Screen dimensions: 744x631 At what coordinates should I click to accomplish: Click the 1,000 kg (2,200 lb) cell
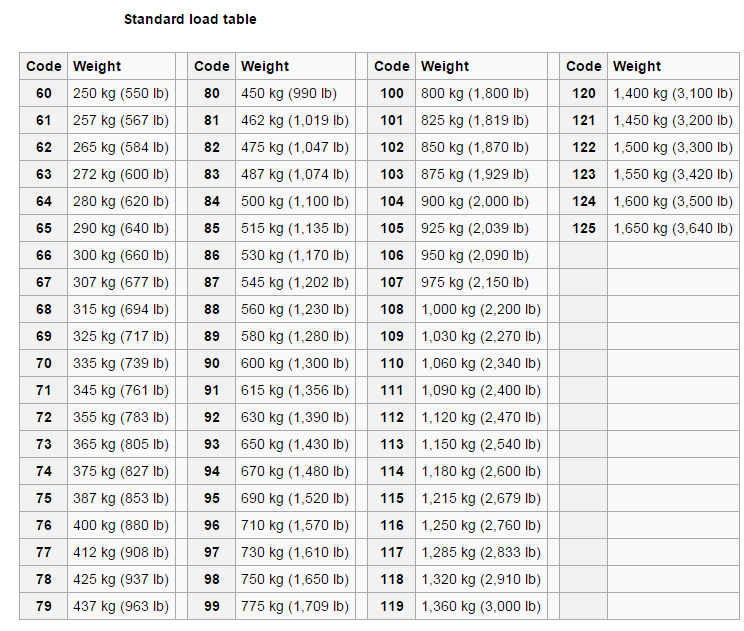(481, 309)
